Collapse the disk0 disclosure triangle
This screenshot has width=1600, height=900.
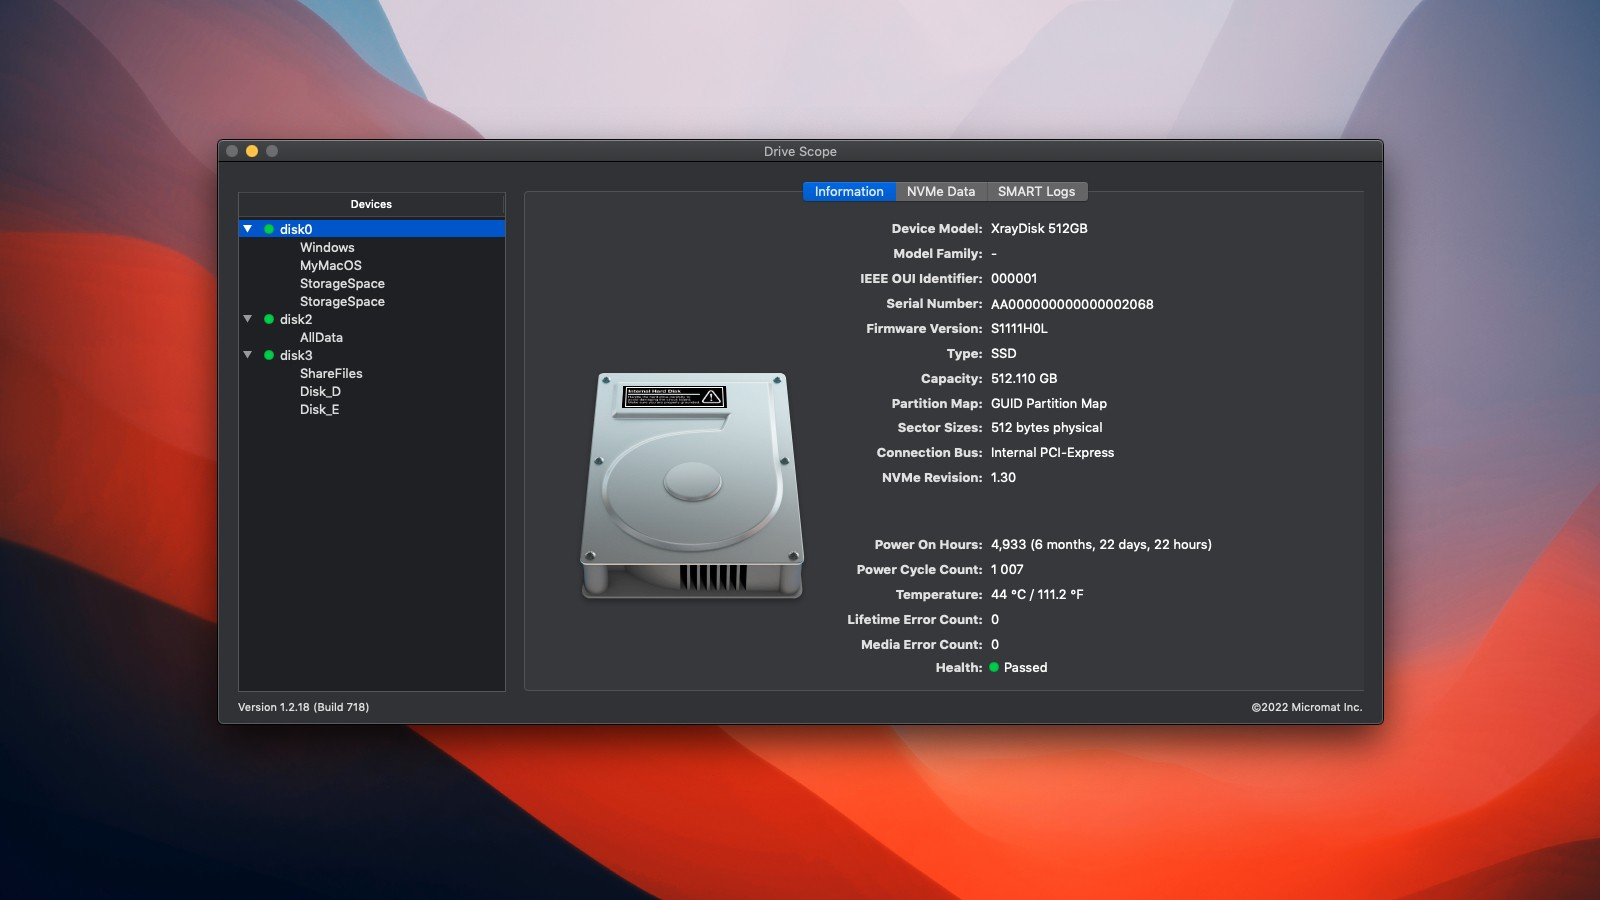coord(248,228)
